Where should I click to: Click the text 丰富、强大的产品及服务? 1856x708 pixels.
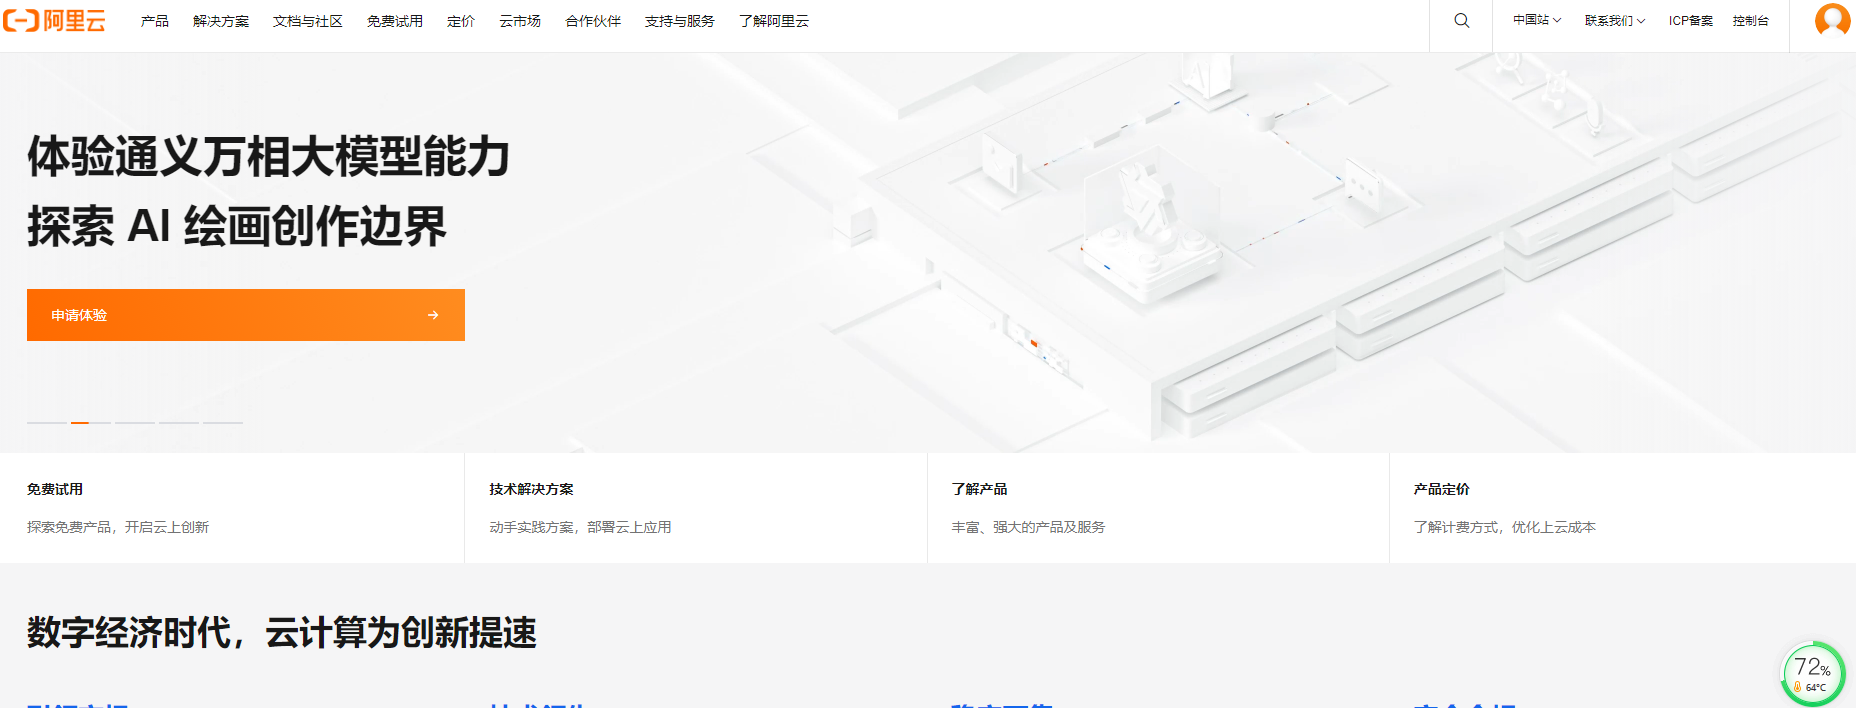(1028, 527)
